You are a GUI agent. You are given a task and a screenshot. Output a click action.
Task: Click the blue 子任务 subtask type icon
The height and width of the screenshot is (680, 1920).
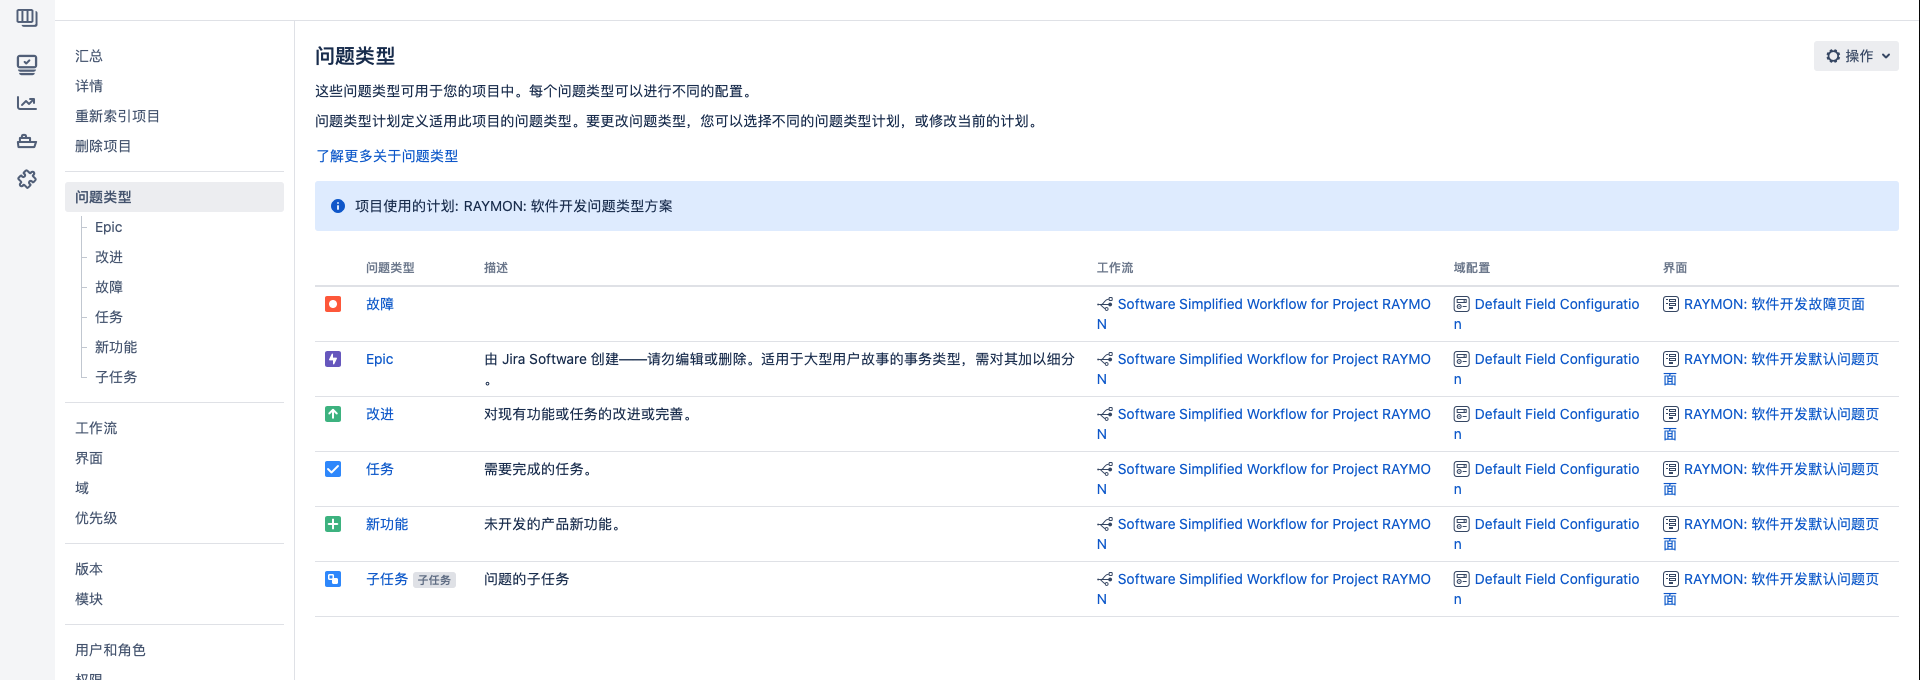click(333, 579)
